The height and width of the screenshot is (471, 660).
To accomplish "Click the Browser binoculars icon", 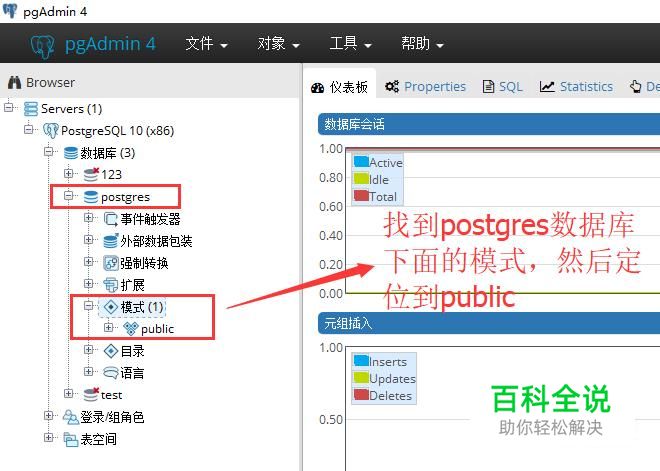I will (x=14, y=82).
